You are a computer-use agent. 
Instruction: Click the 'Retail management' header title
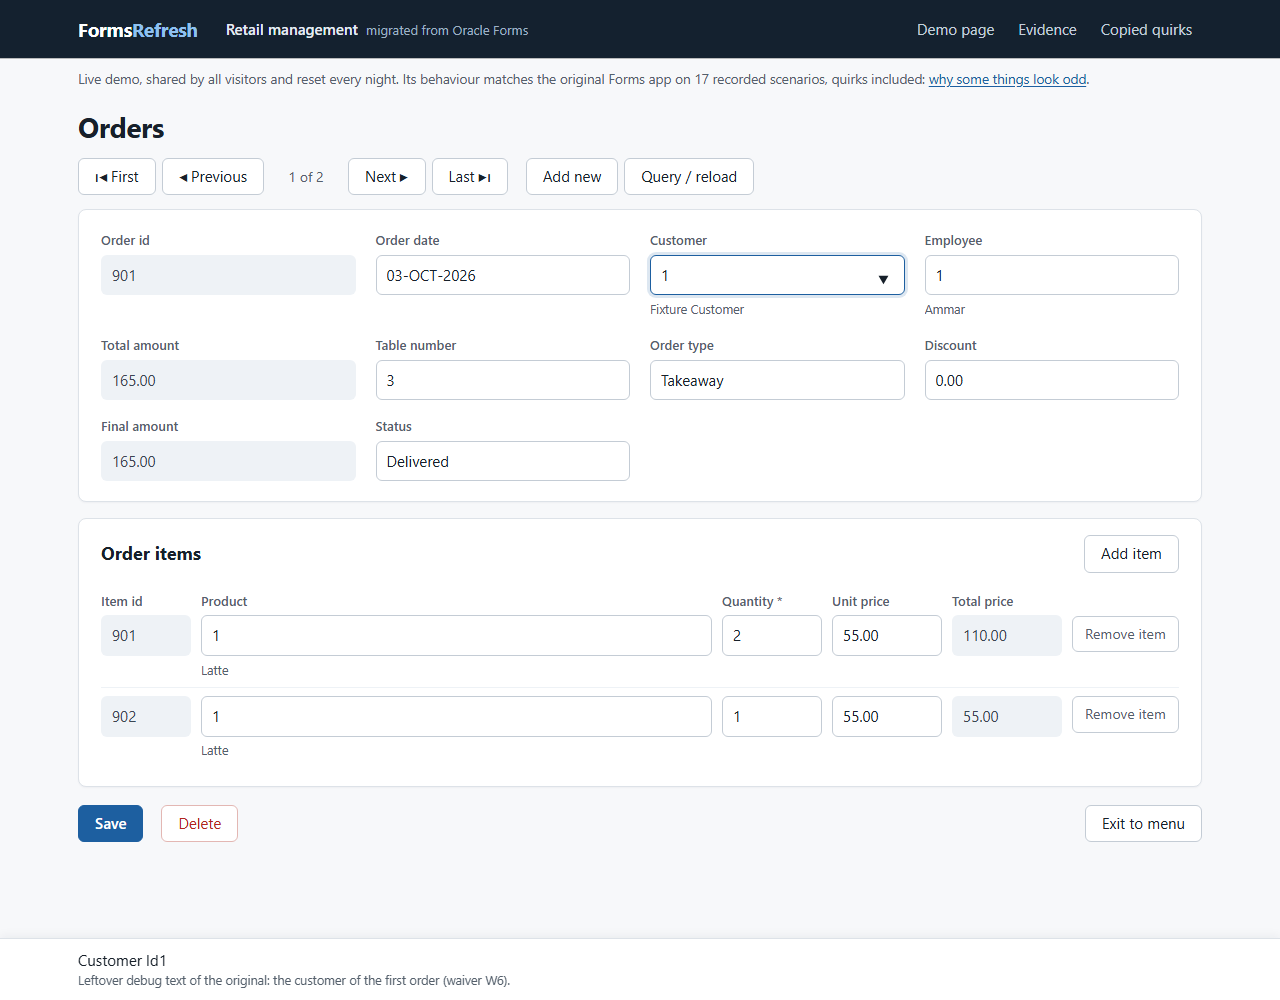(x=292, y=30)
